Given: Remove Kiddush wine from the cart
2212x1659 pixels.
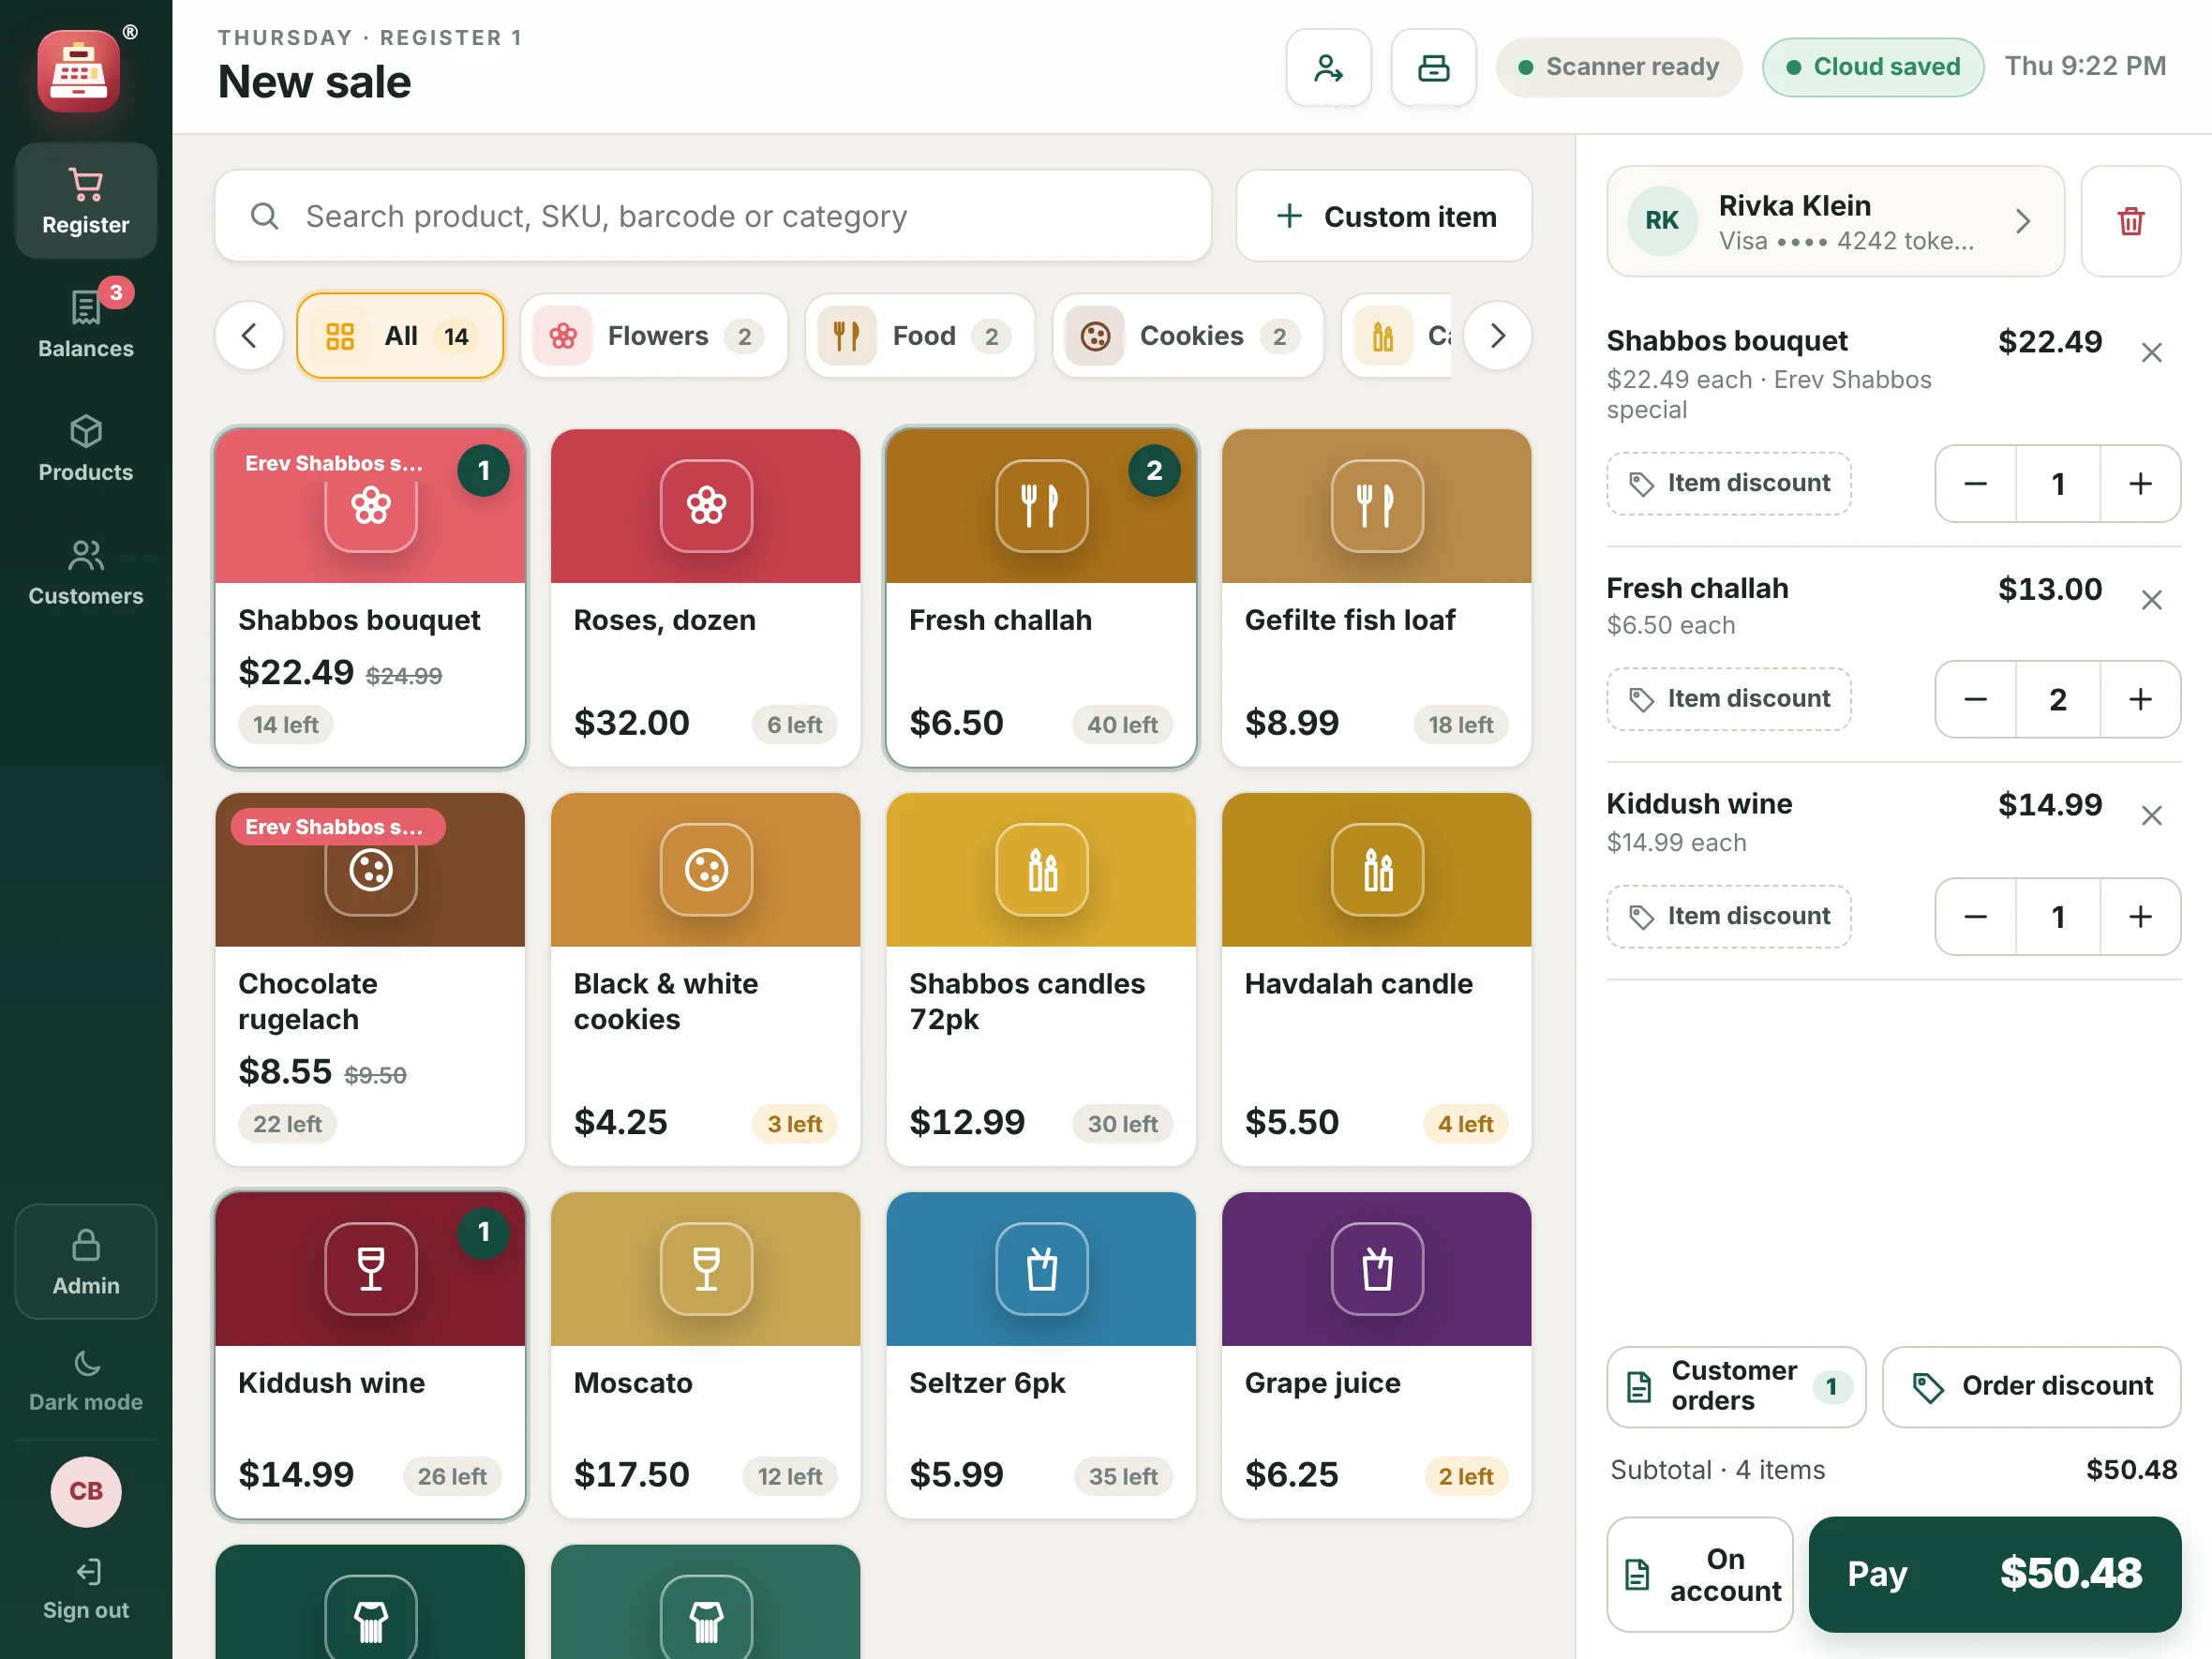Looking at the screenshot, I should tap(2151, 816).
